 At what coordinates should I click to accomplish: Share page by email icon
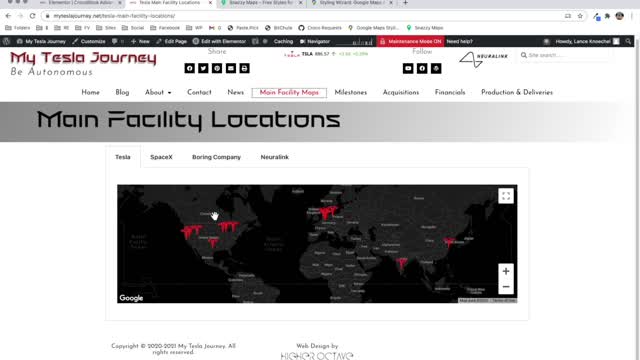click(x=231, y=68)
